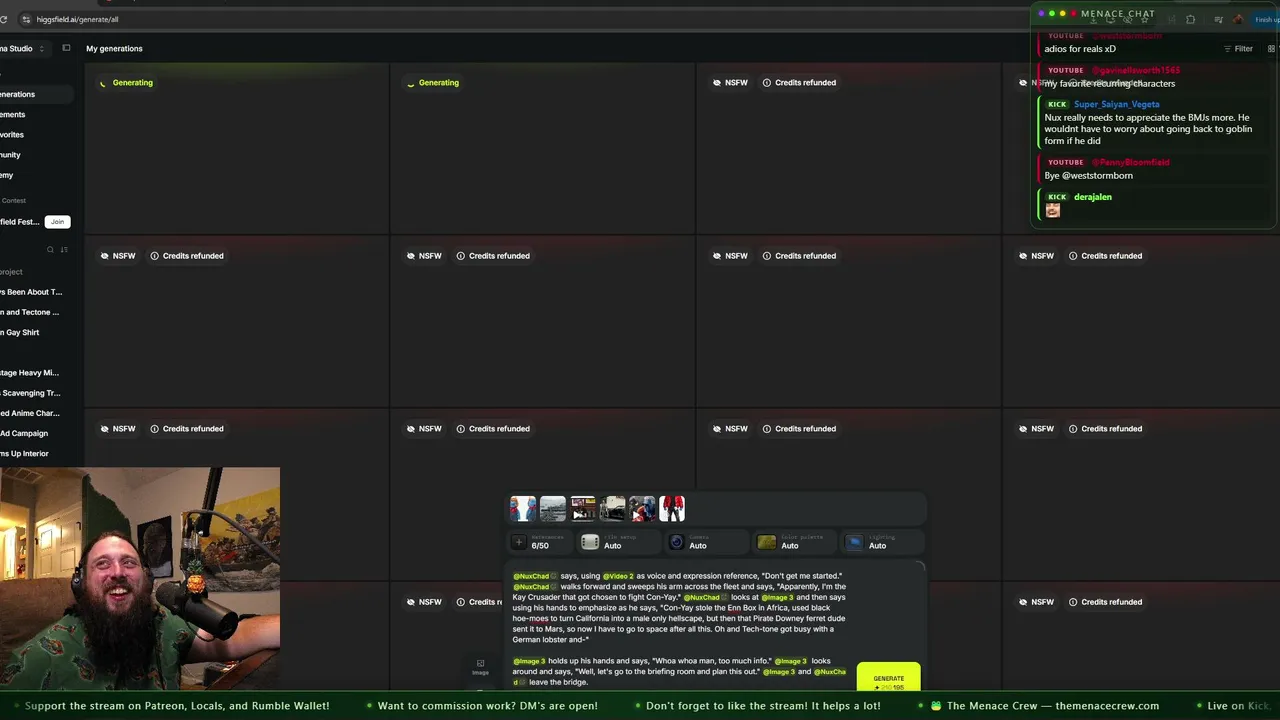
Task: Click the second gray landscape reference thumbnail
Action: click(x=553, y=509)
